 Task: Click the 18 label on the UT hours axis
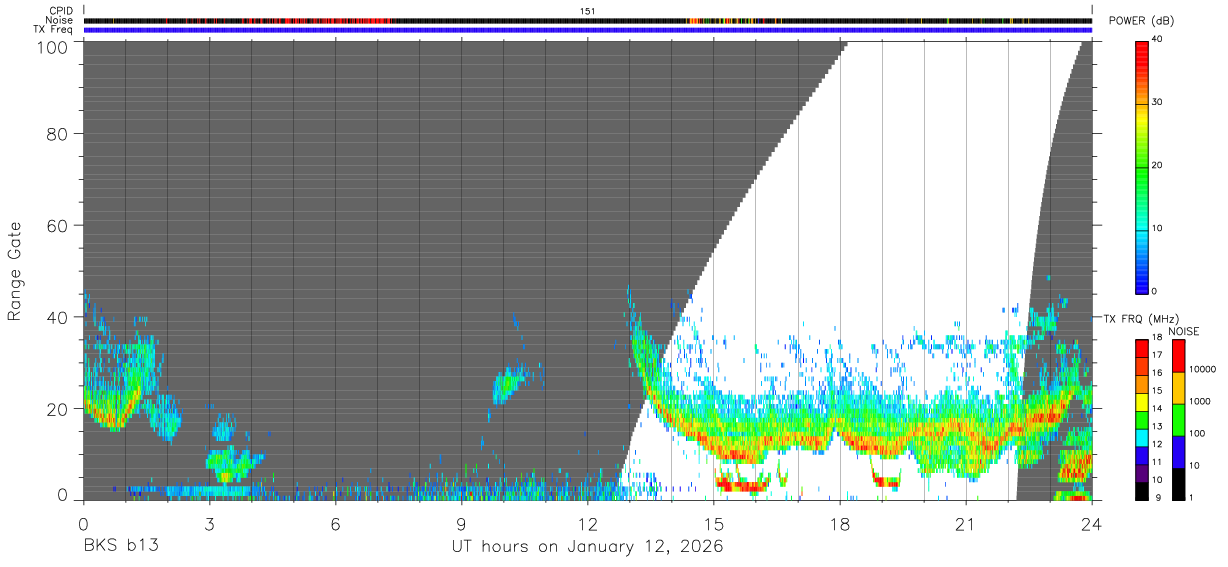coord(840,524)
